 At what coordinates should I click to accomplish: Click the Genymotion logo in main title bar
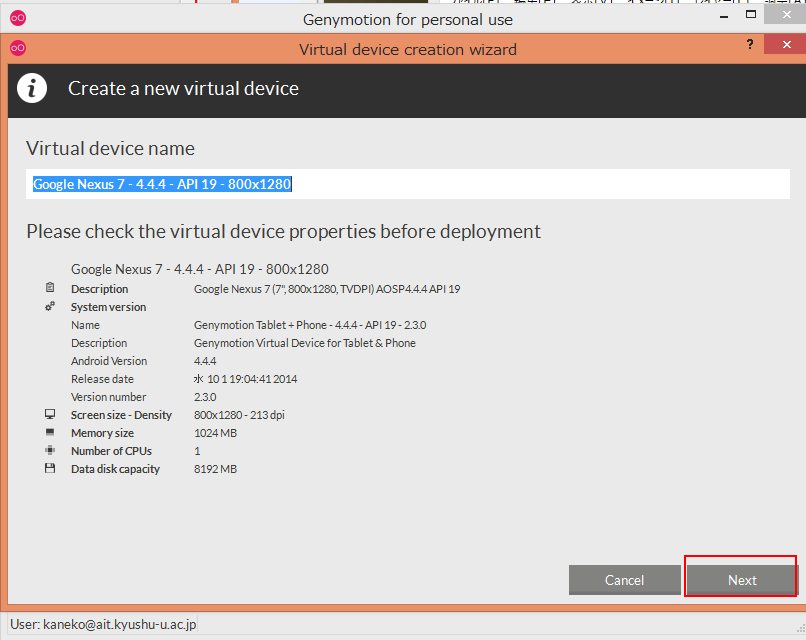pyautogui.click(x=18, y=19)
